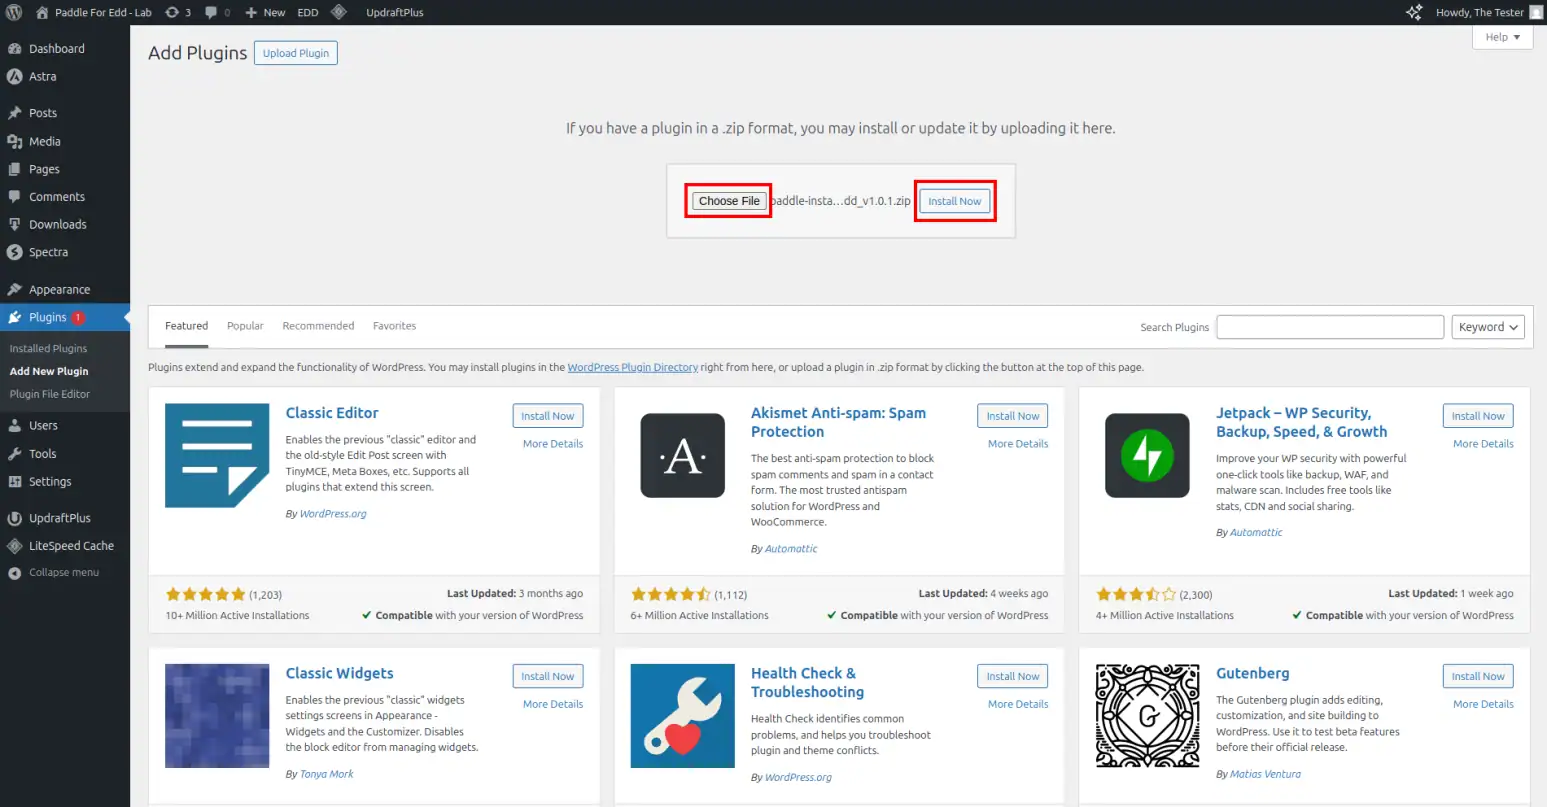The height and width of the screenshot is (807, 1547).
Task: Click the Classic Widgets plugin icon
Action: pyautogui.click(x=217, y=716)
